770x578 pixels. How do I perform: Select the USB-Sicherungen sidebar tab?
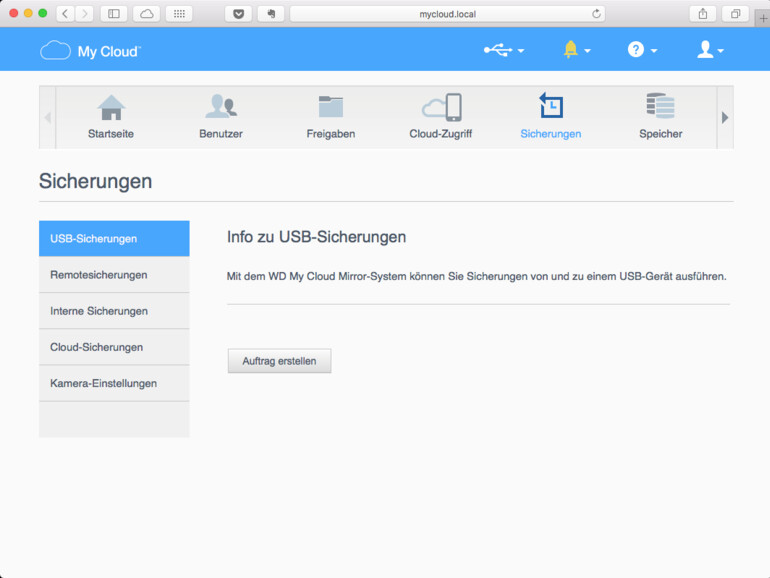[114, 239]
